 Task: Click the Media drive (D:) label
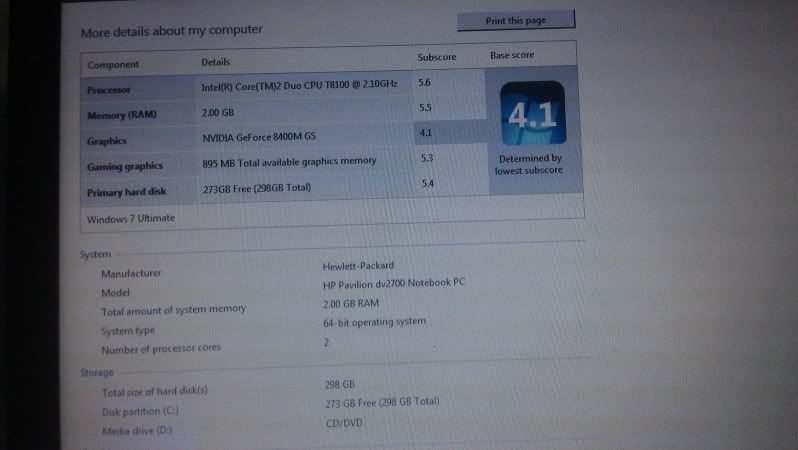[137, 431]
